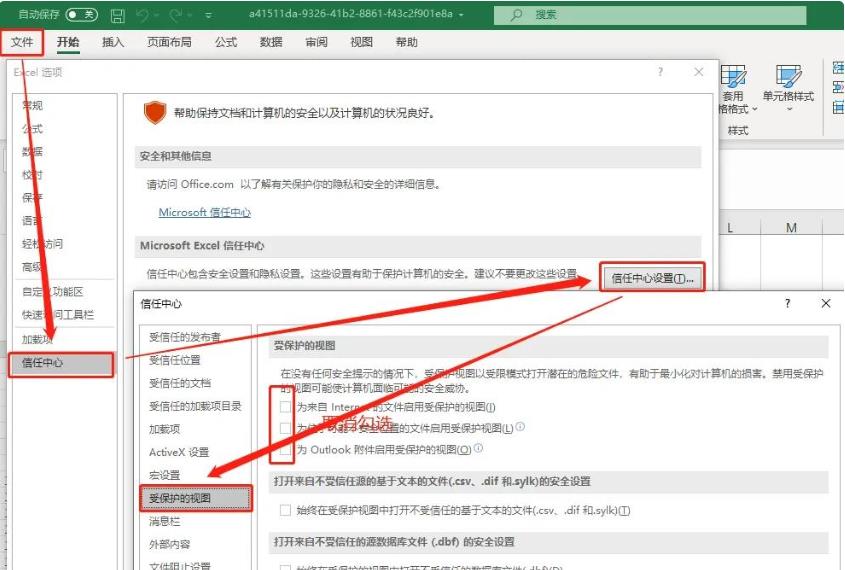Click the search magnifier icon
The image size is (845, 570).
pyautogui.click(x=516, y=15)
